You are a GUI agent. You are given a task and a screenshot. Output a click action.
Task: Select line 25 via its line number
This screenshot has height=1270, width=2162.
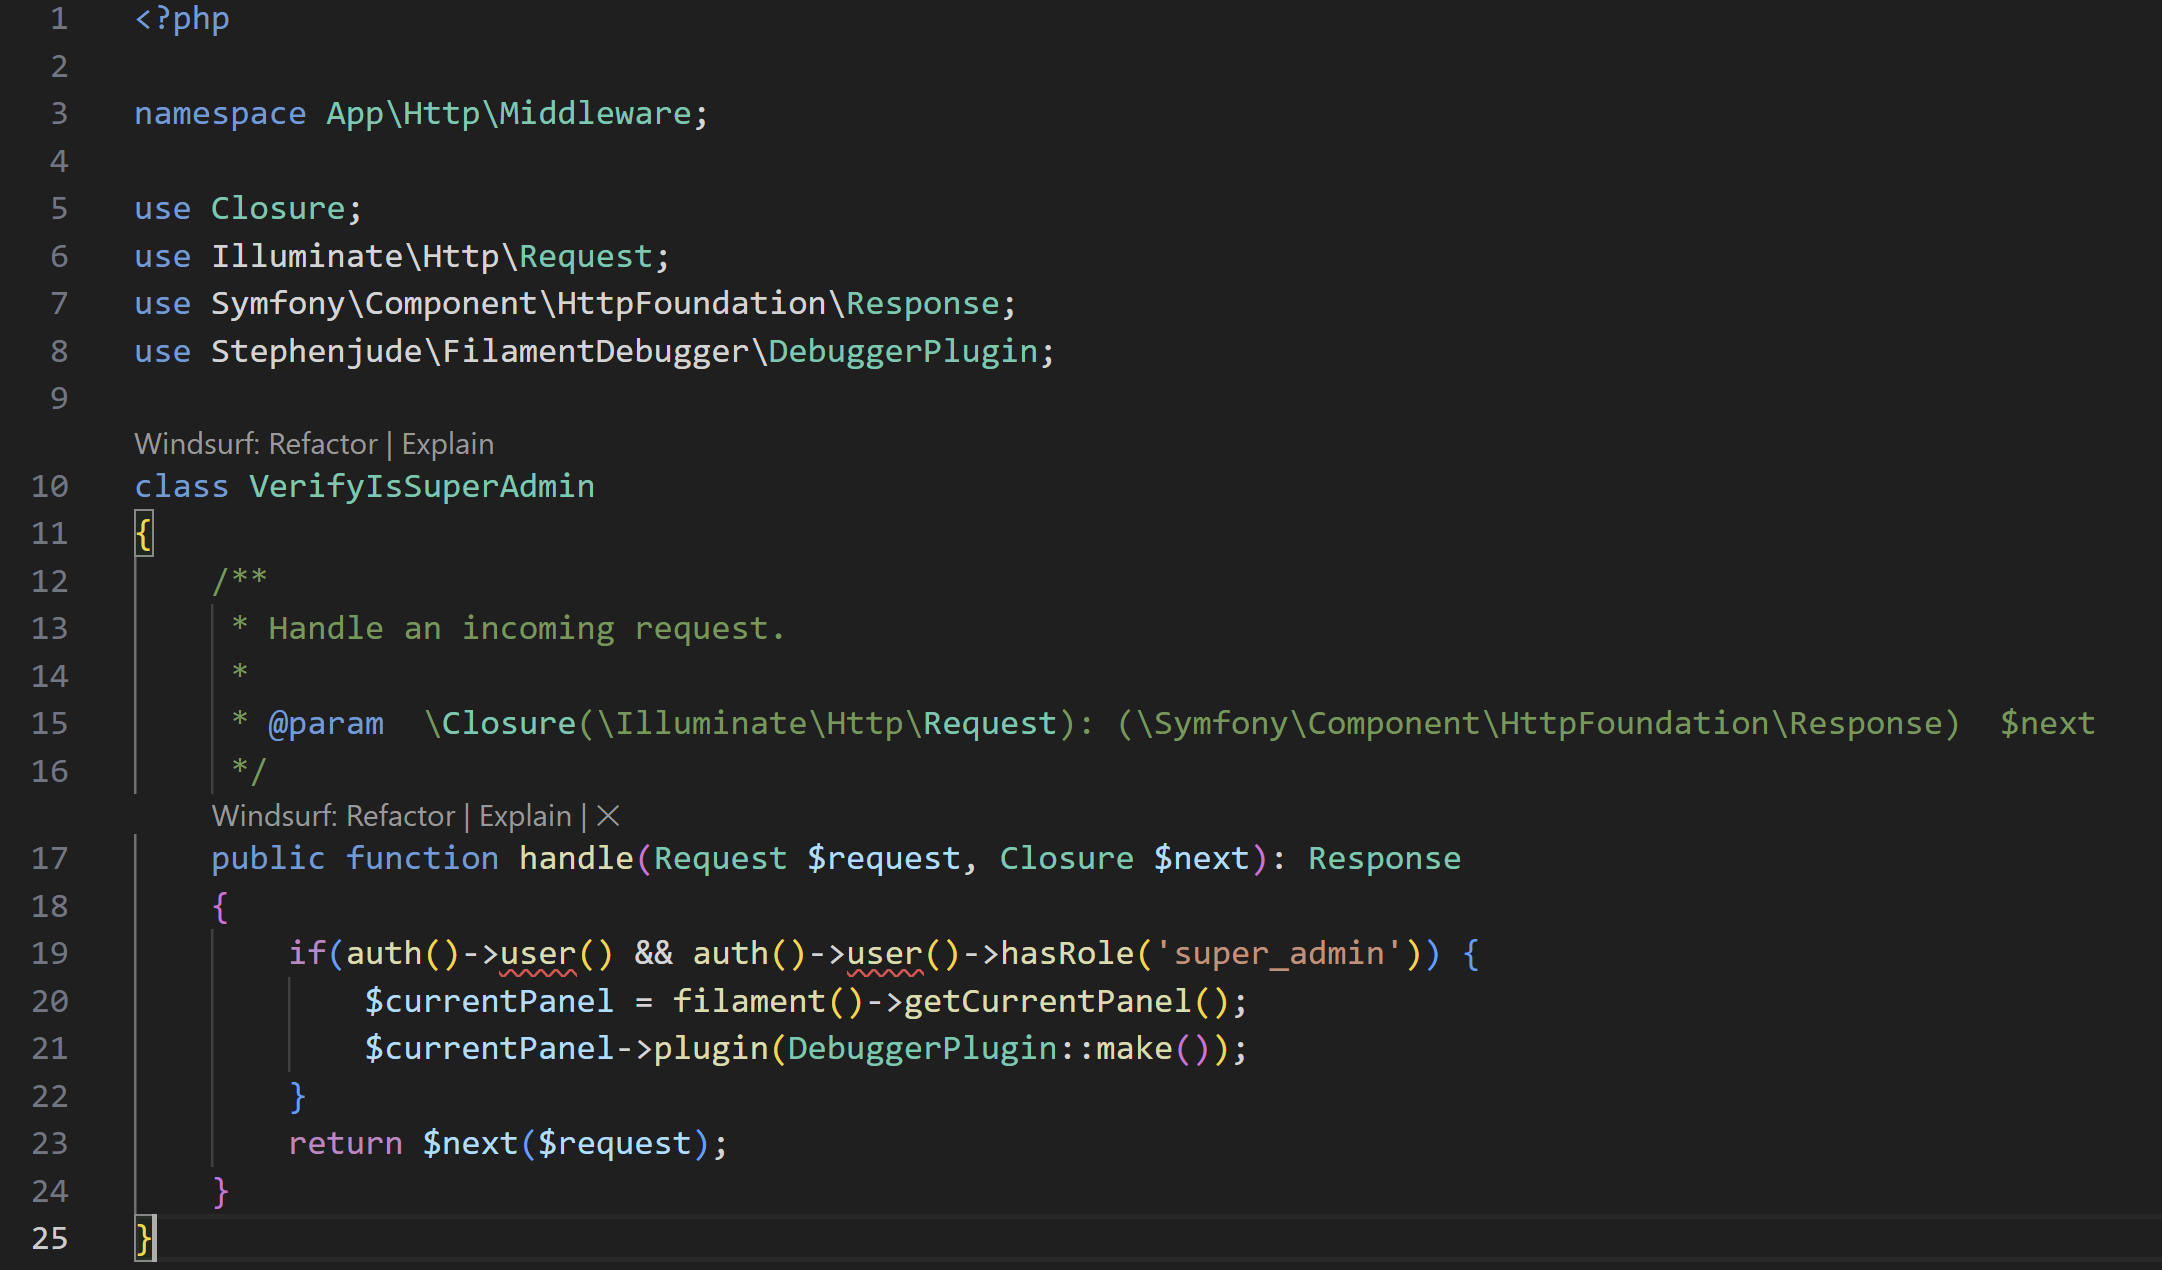tap(49, 1238)
